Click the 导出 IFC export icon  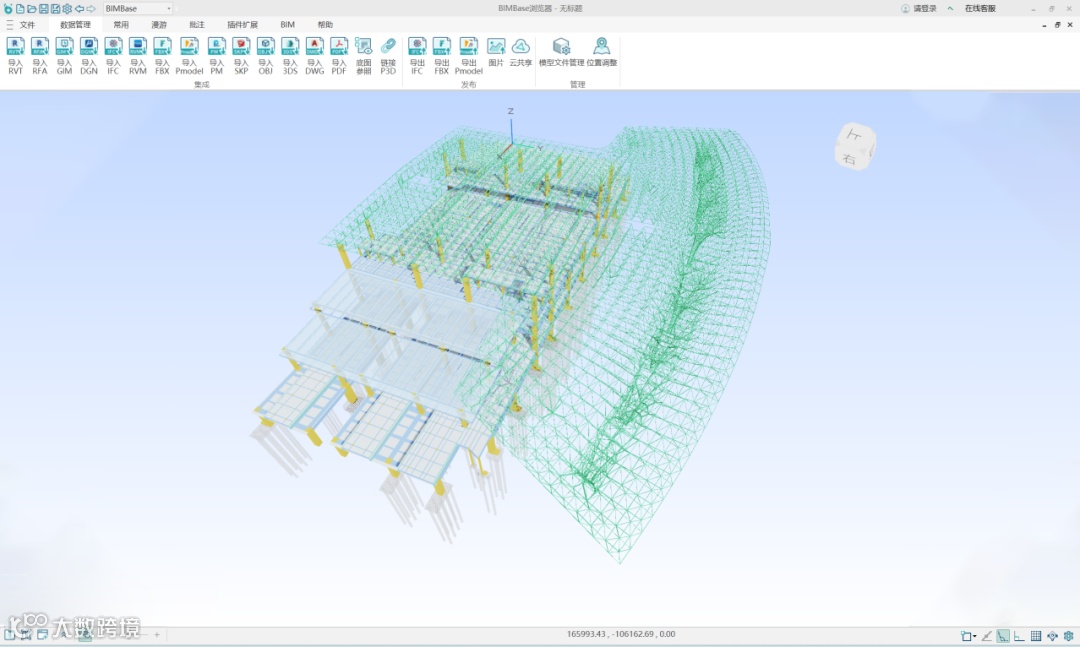tap(417, 56)
